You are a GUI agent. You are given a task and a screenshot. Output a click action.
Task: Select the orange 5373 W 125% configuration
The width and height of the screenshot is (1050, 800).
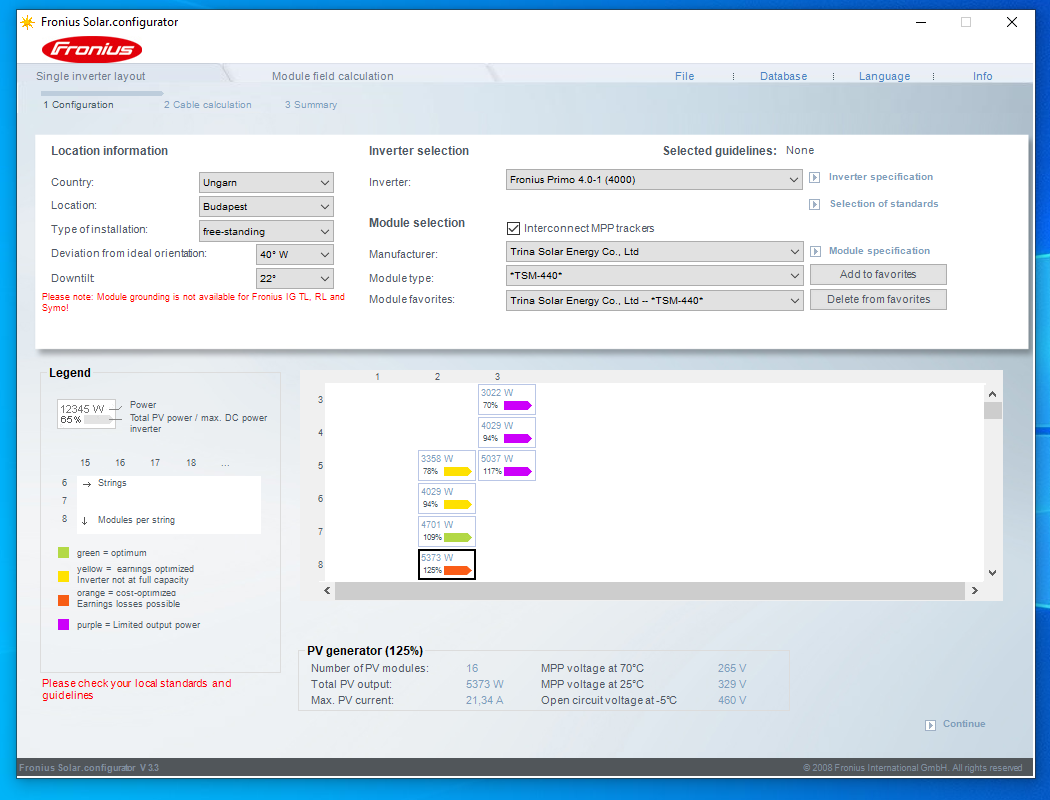[446, 564]
